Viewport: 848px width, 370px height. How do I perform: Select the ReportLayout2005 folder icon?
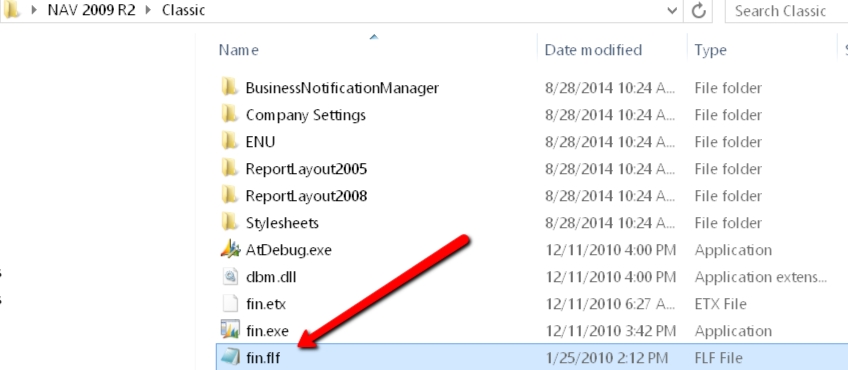tap(229, 168)
